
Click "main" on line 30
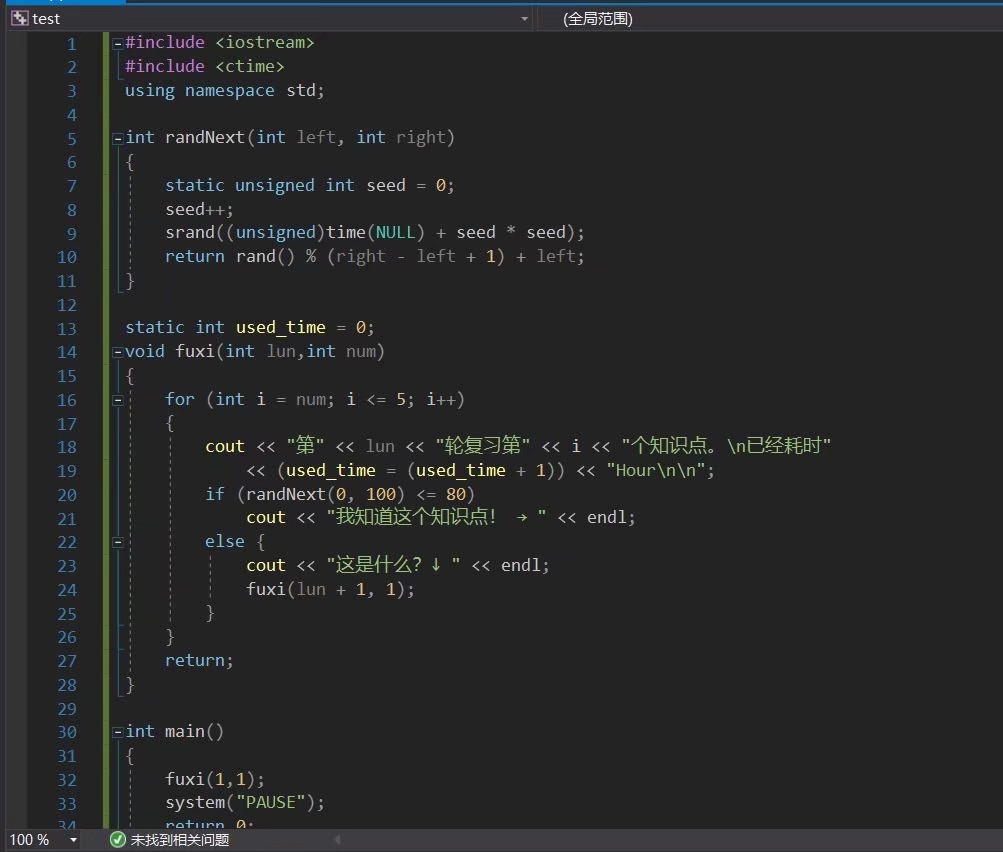click(x=184, y=731)
